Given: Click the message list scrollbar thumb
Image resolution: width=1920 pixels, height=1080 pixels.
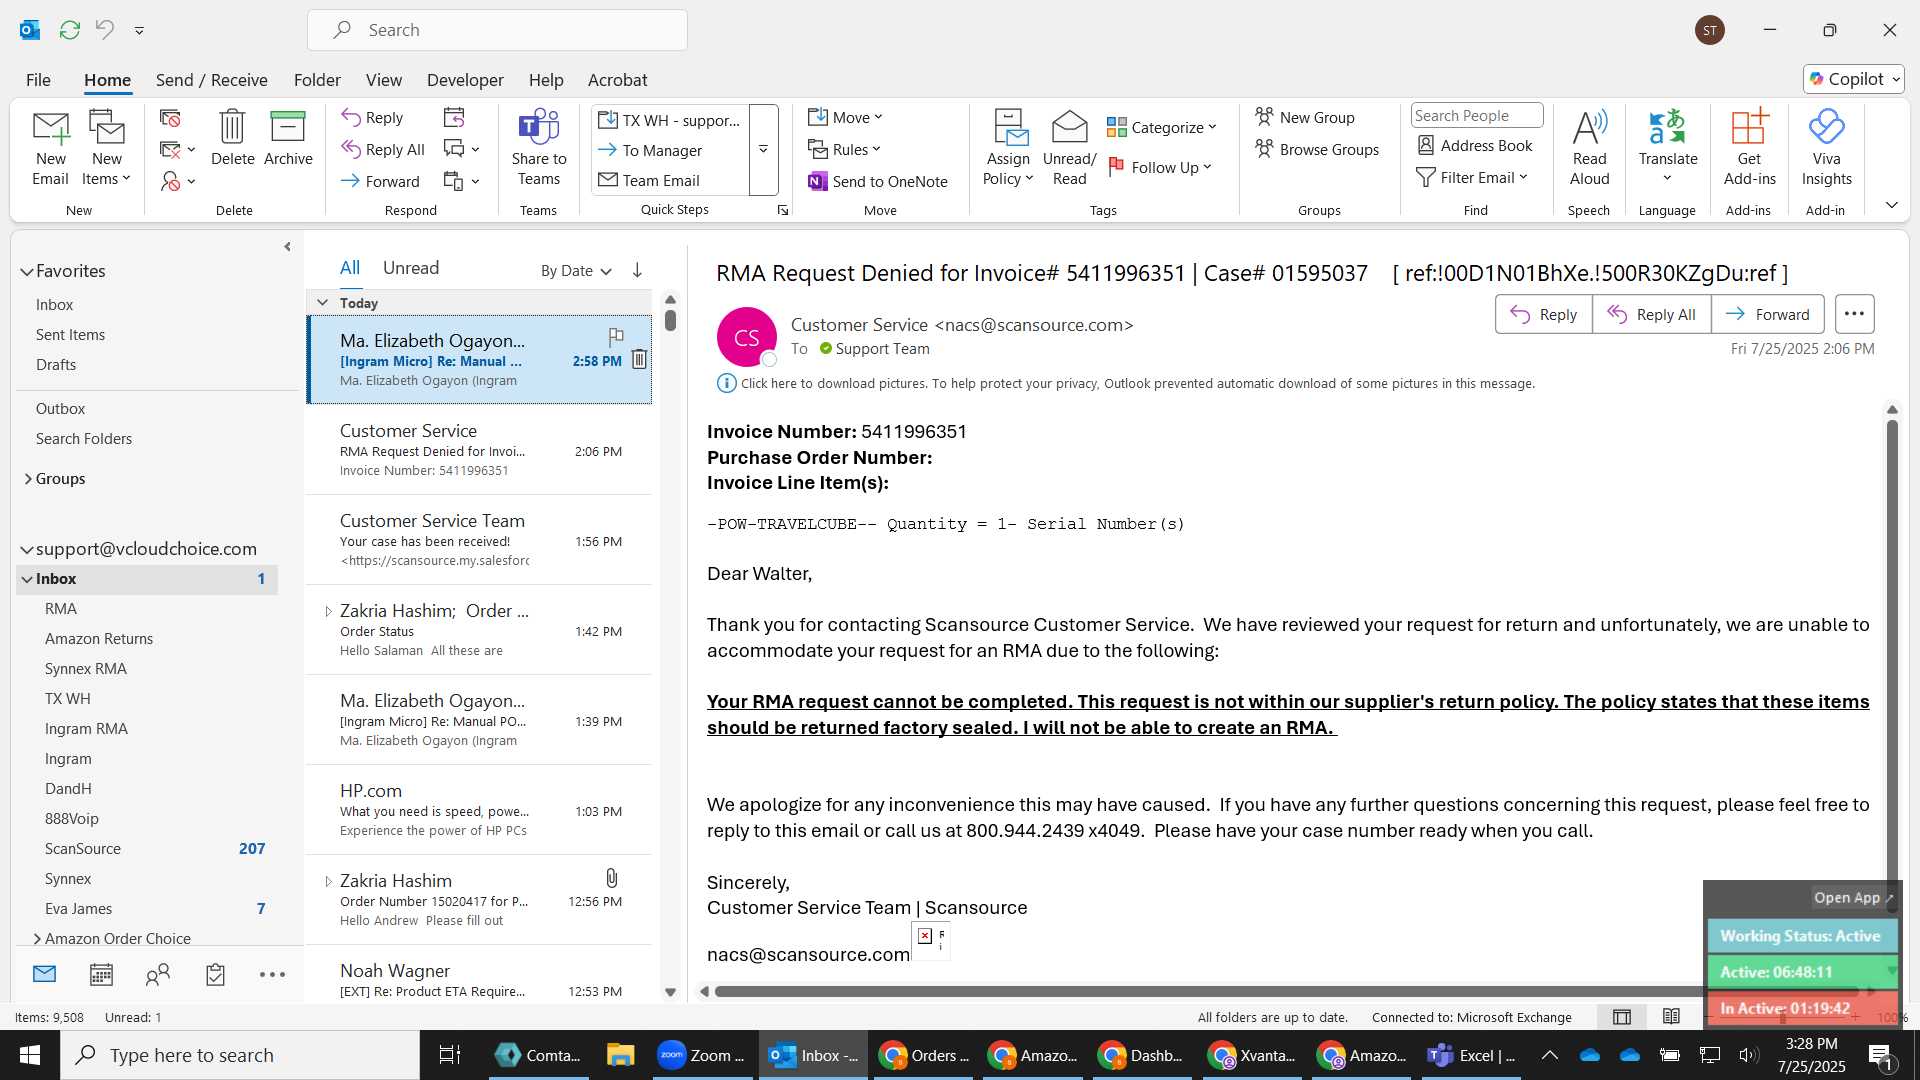Looking at the screenshot, I should [x=670, y=320].
